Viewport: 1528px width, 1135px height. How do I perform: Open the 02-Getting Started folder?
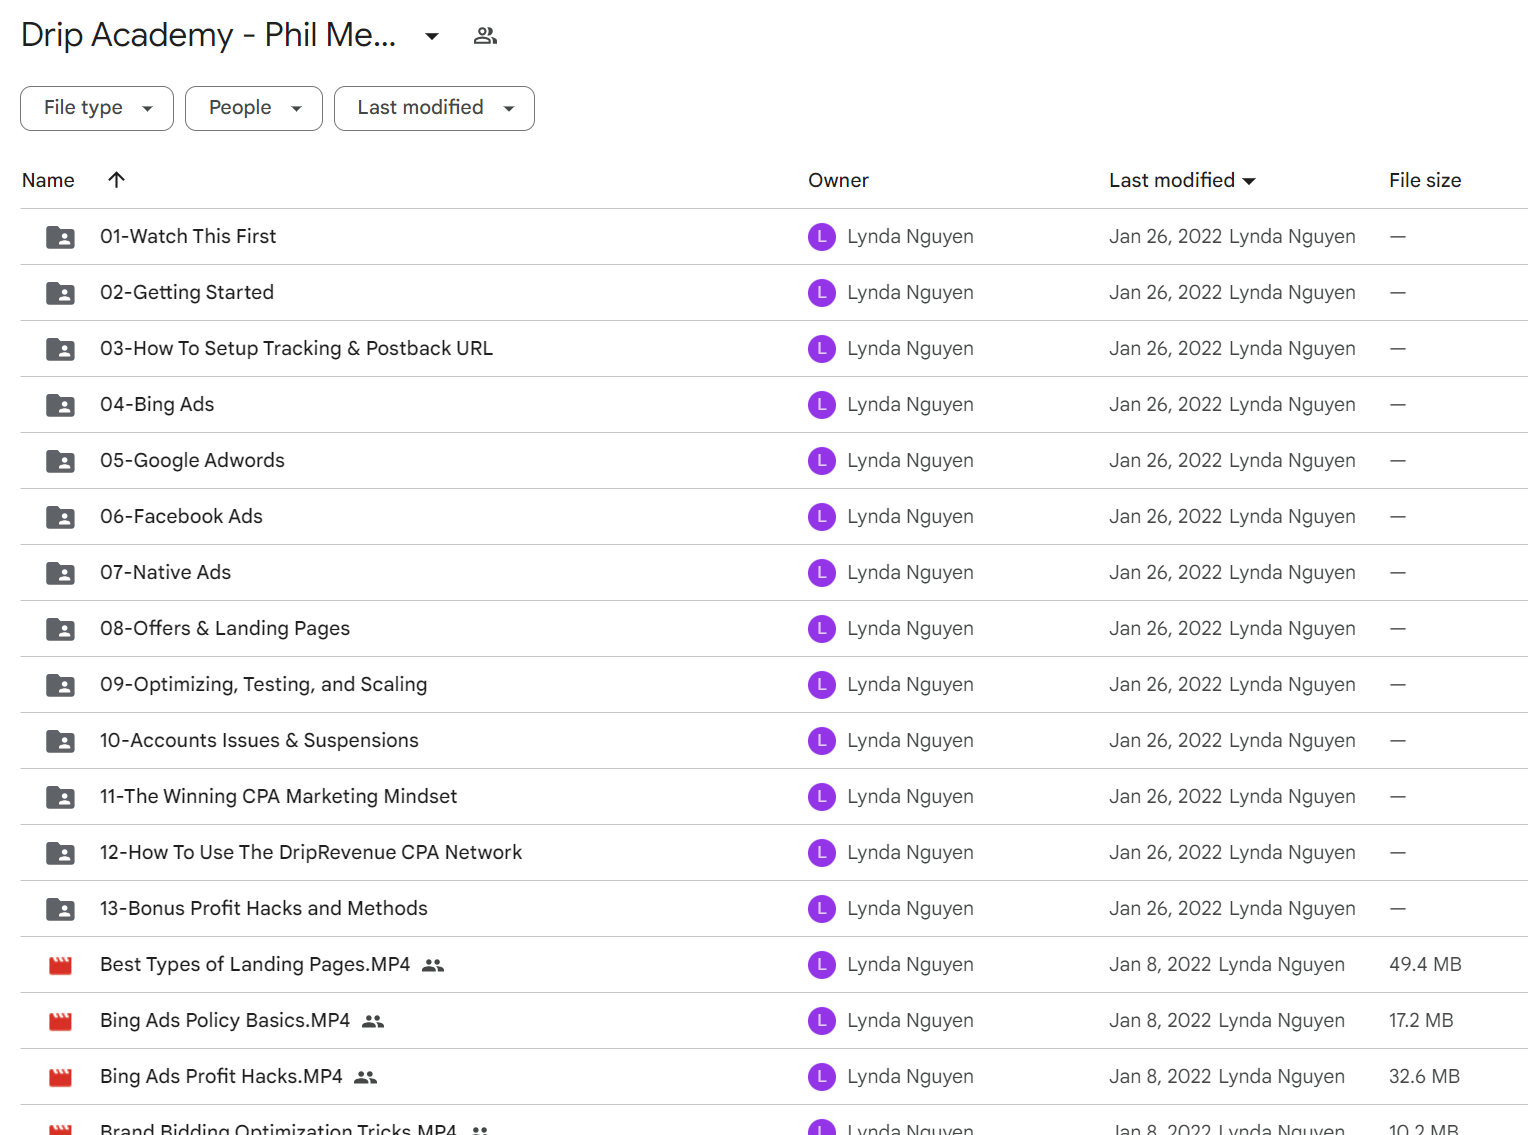(x=187, y=292)
